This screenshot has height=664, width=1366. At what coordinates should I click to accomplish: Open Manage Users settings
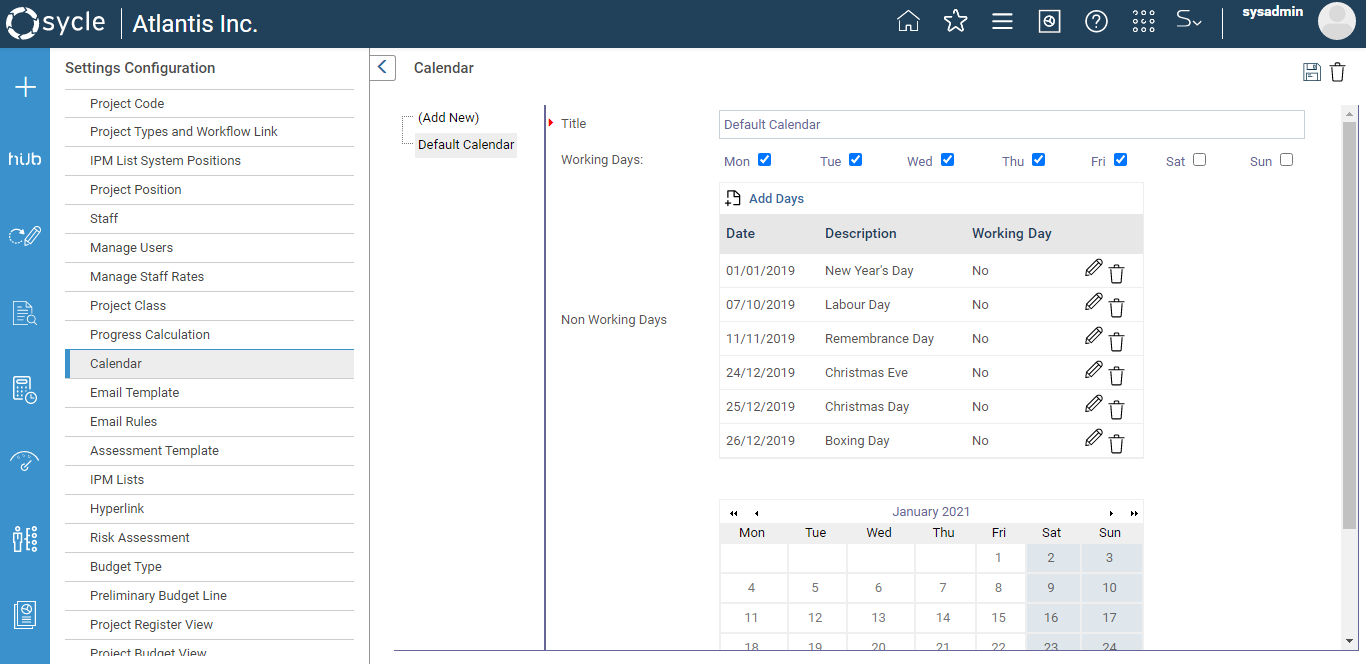point(209,247)
